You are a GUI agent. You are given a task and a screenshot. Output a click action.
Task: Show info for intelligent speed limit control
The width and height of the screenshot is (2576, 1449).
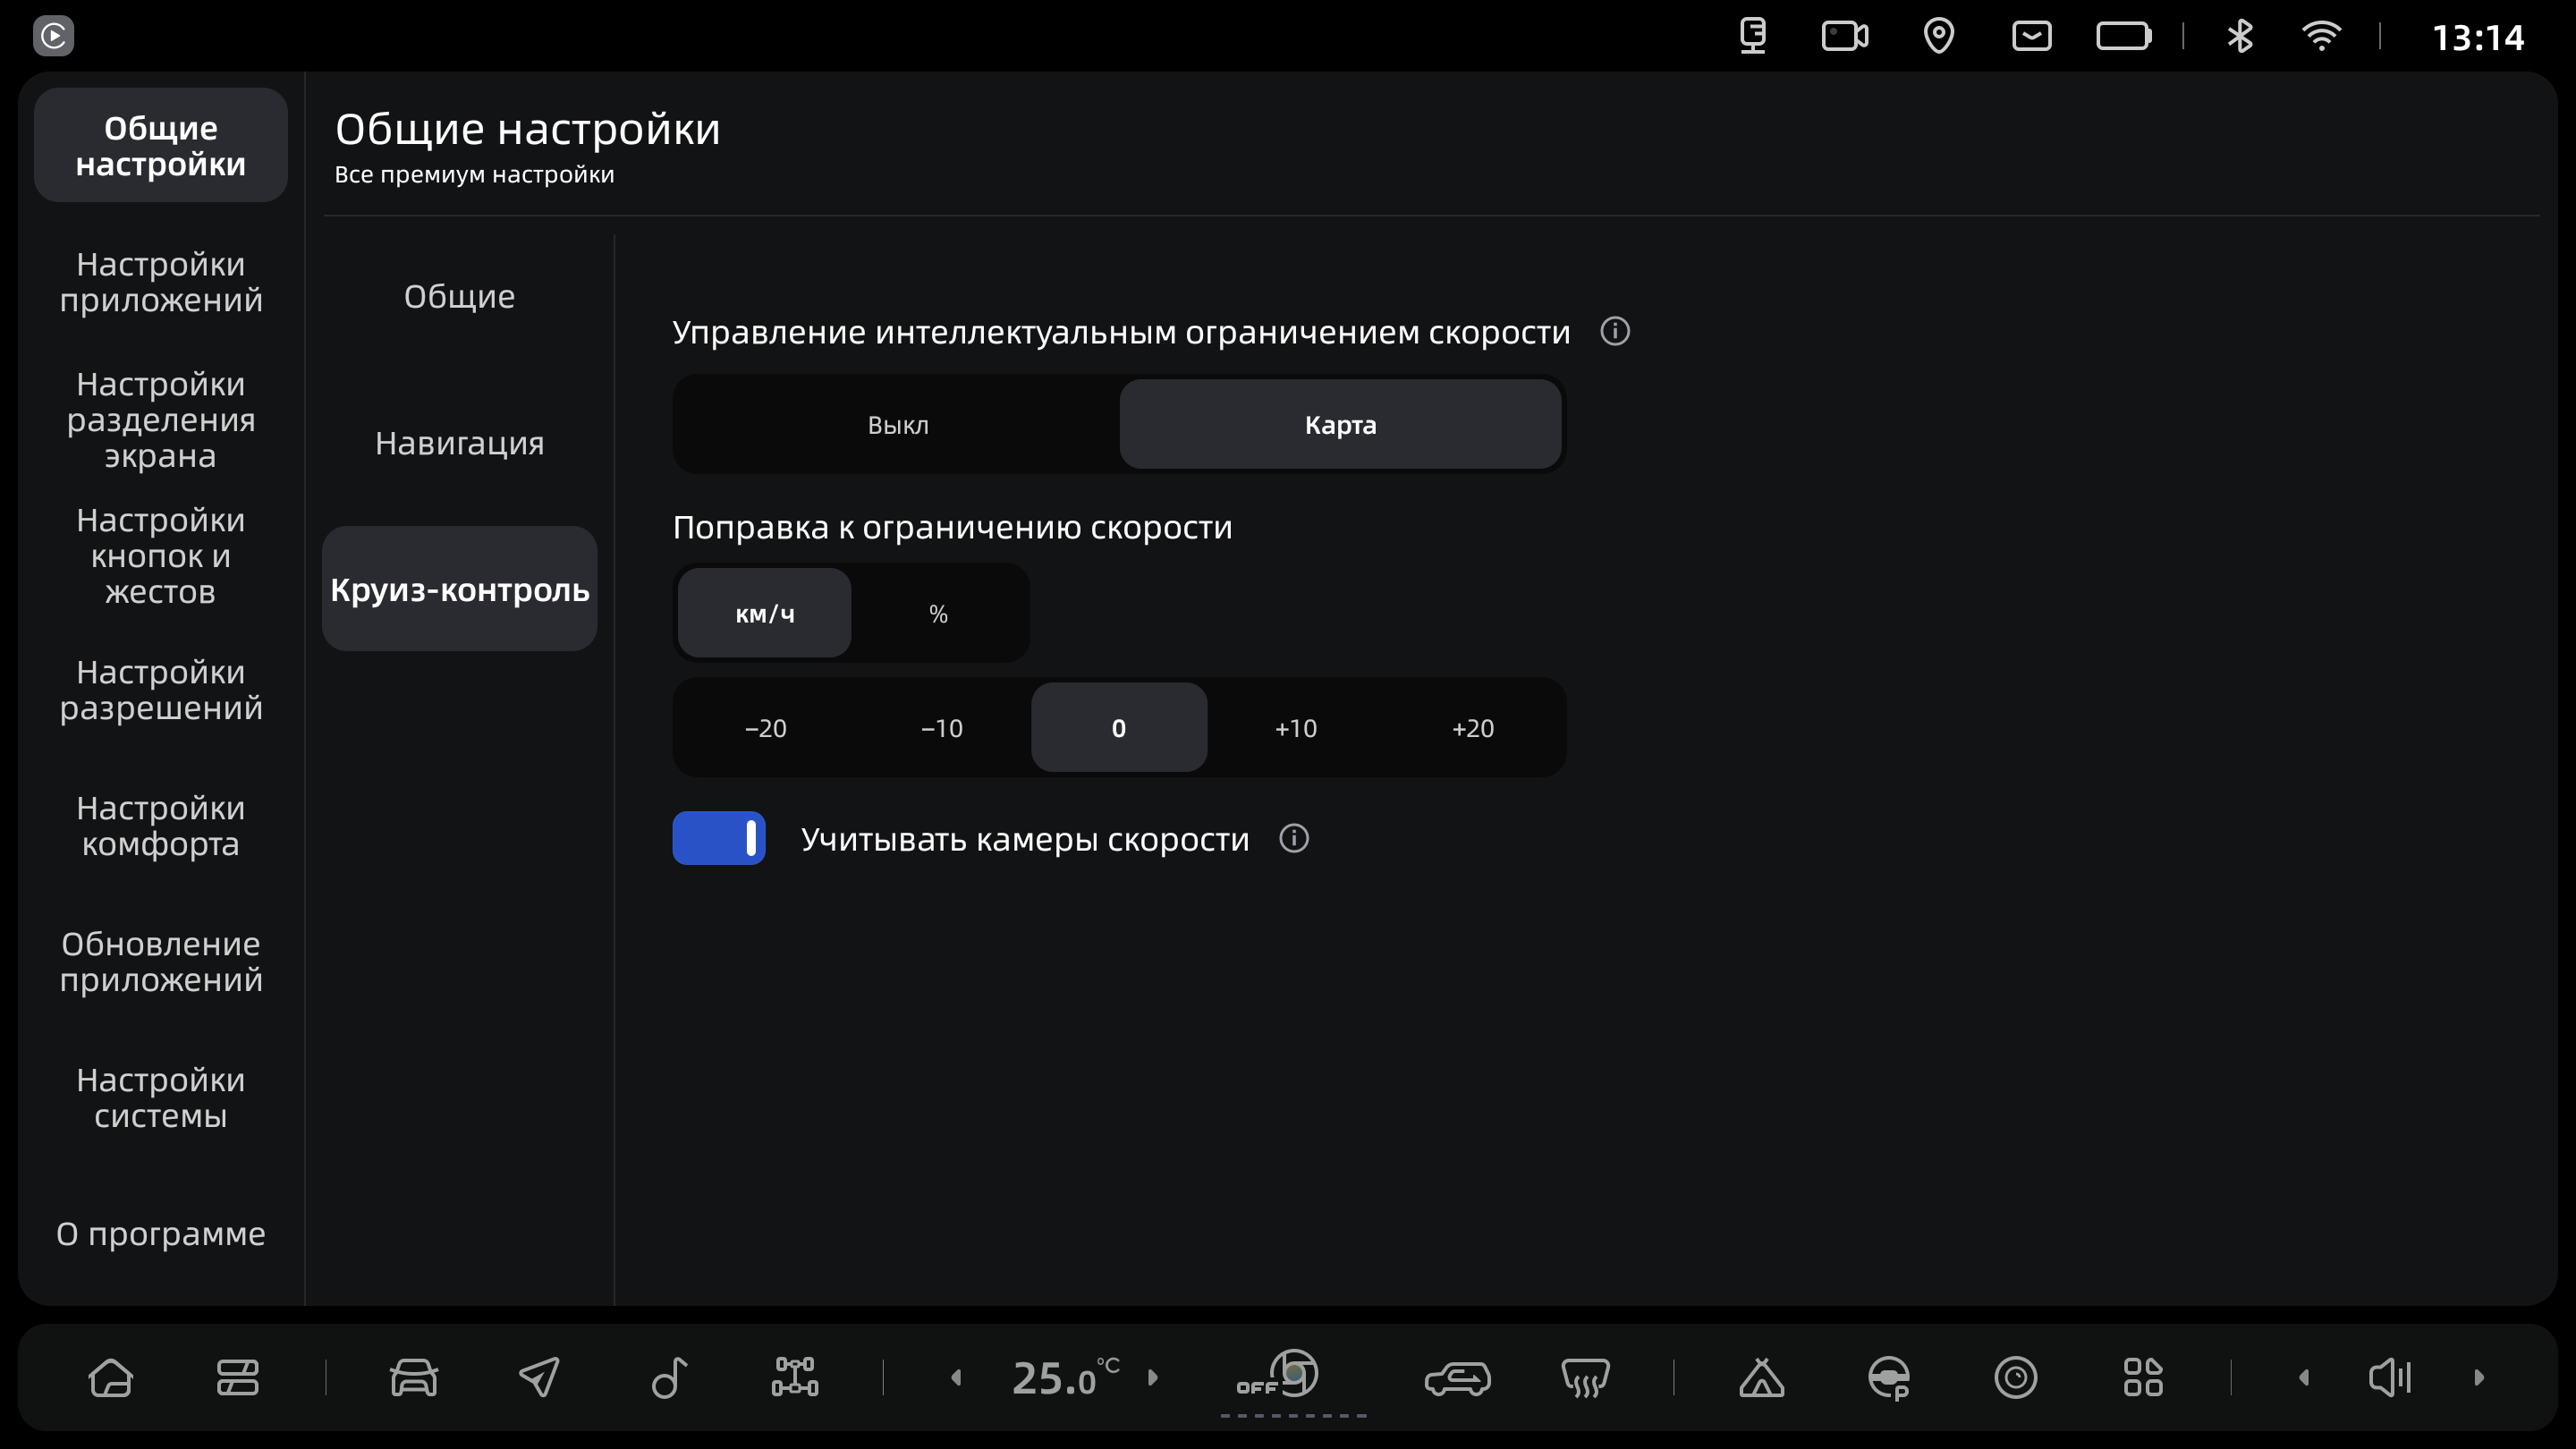1615,331
